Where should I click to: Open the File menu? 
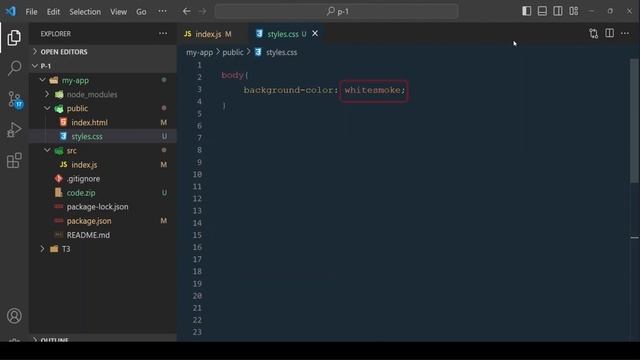(31, 12)
